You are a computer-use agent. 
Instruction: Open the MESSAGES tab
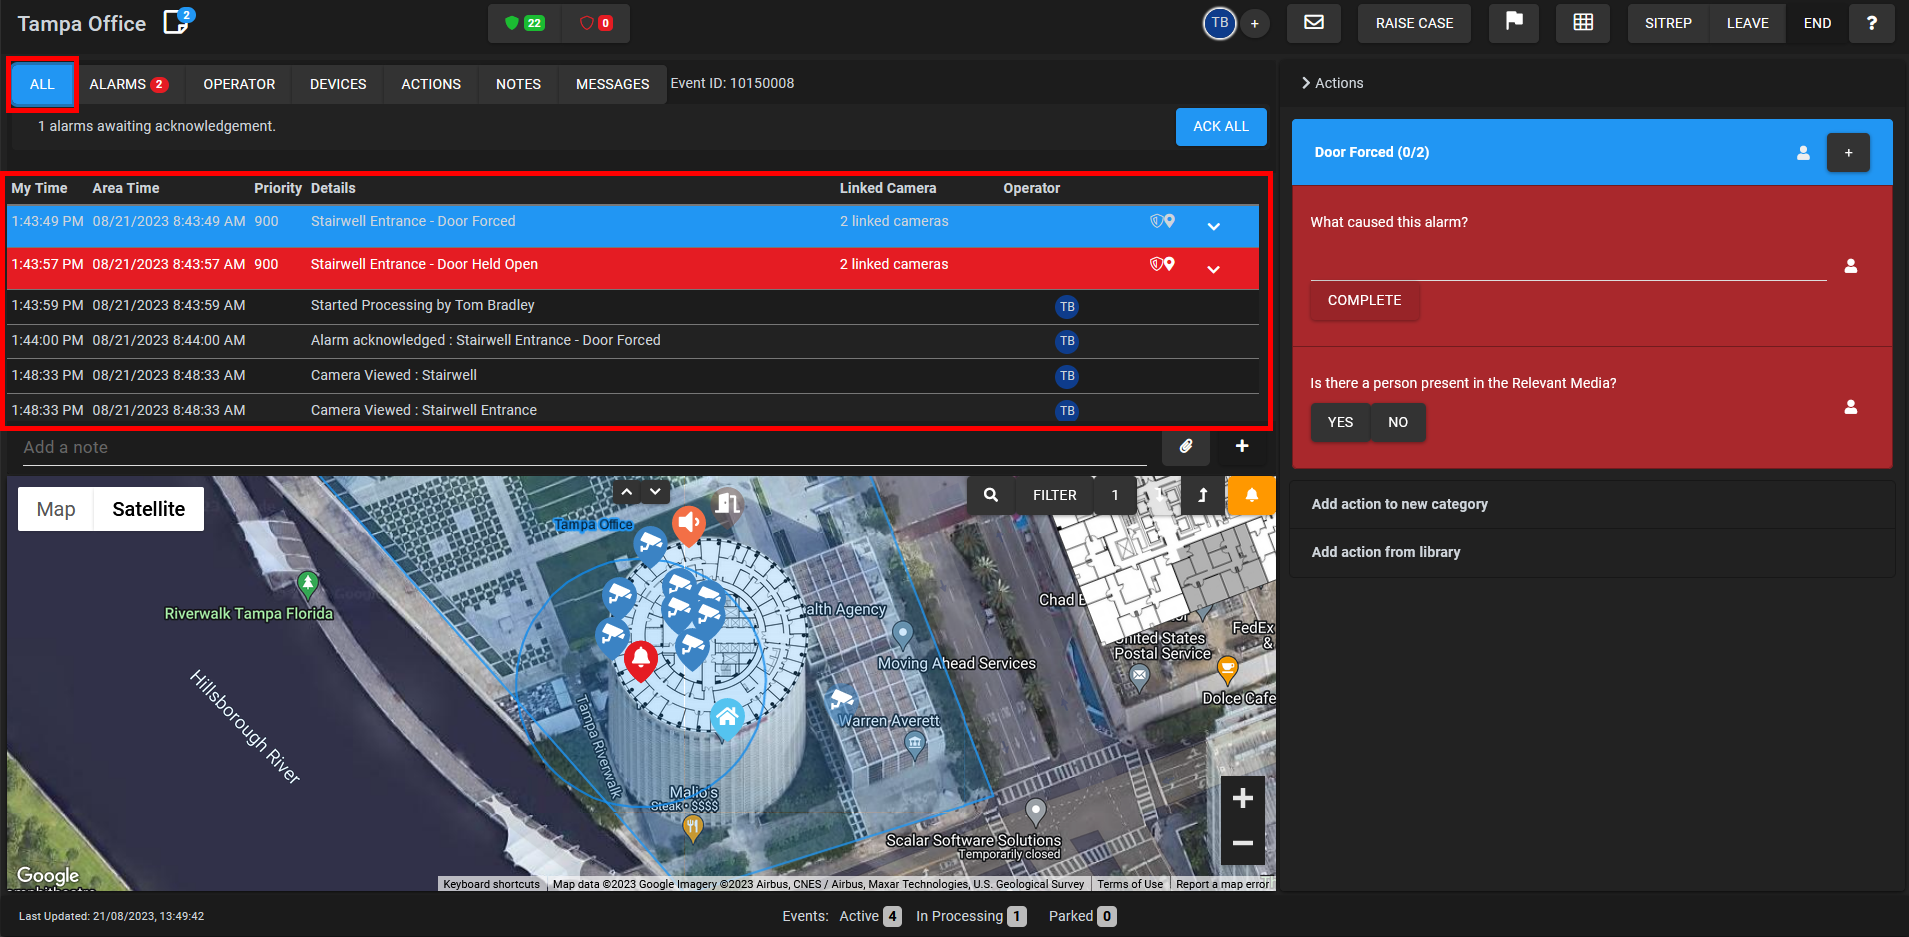(x=612, y=84)
